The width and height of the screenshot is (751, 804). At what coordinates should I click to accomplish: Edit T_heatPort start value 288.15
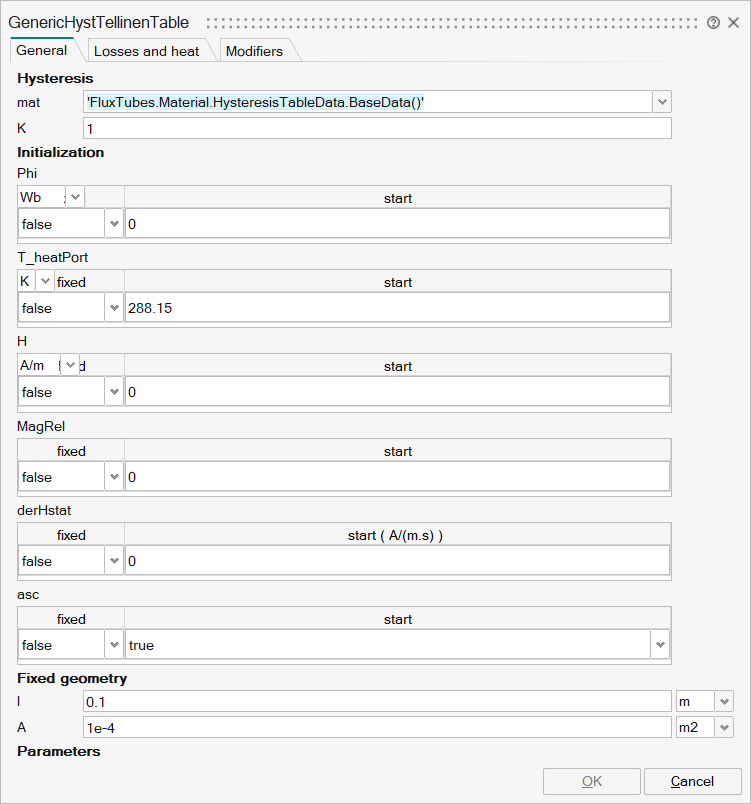(397, 309)
